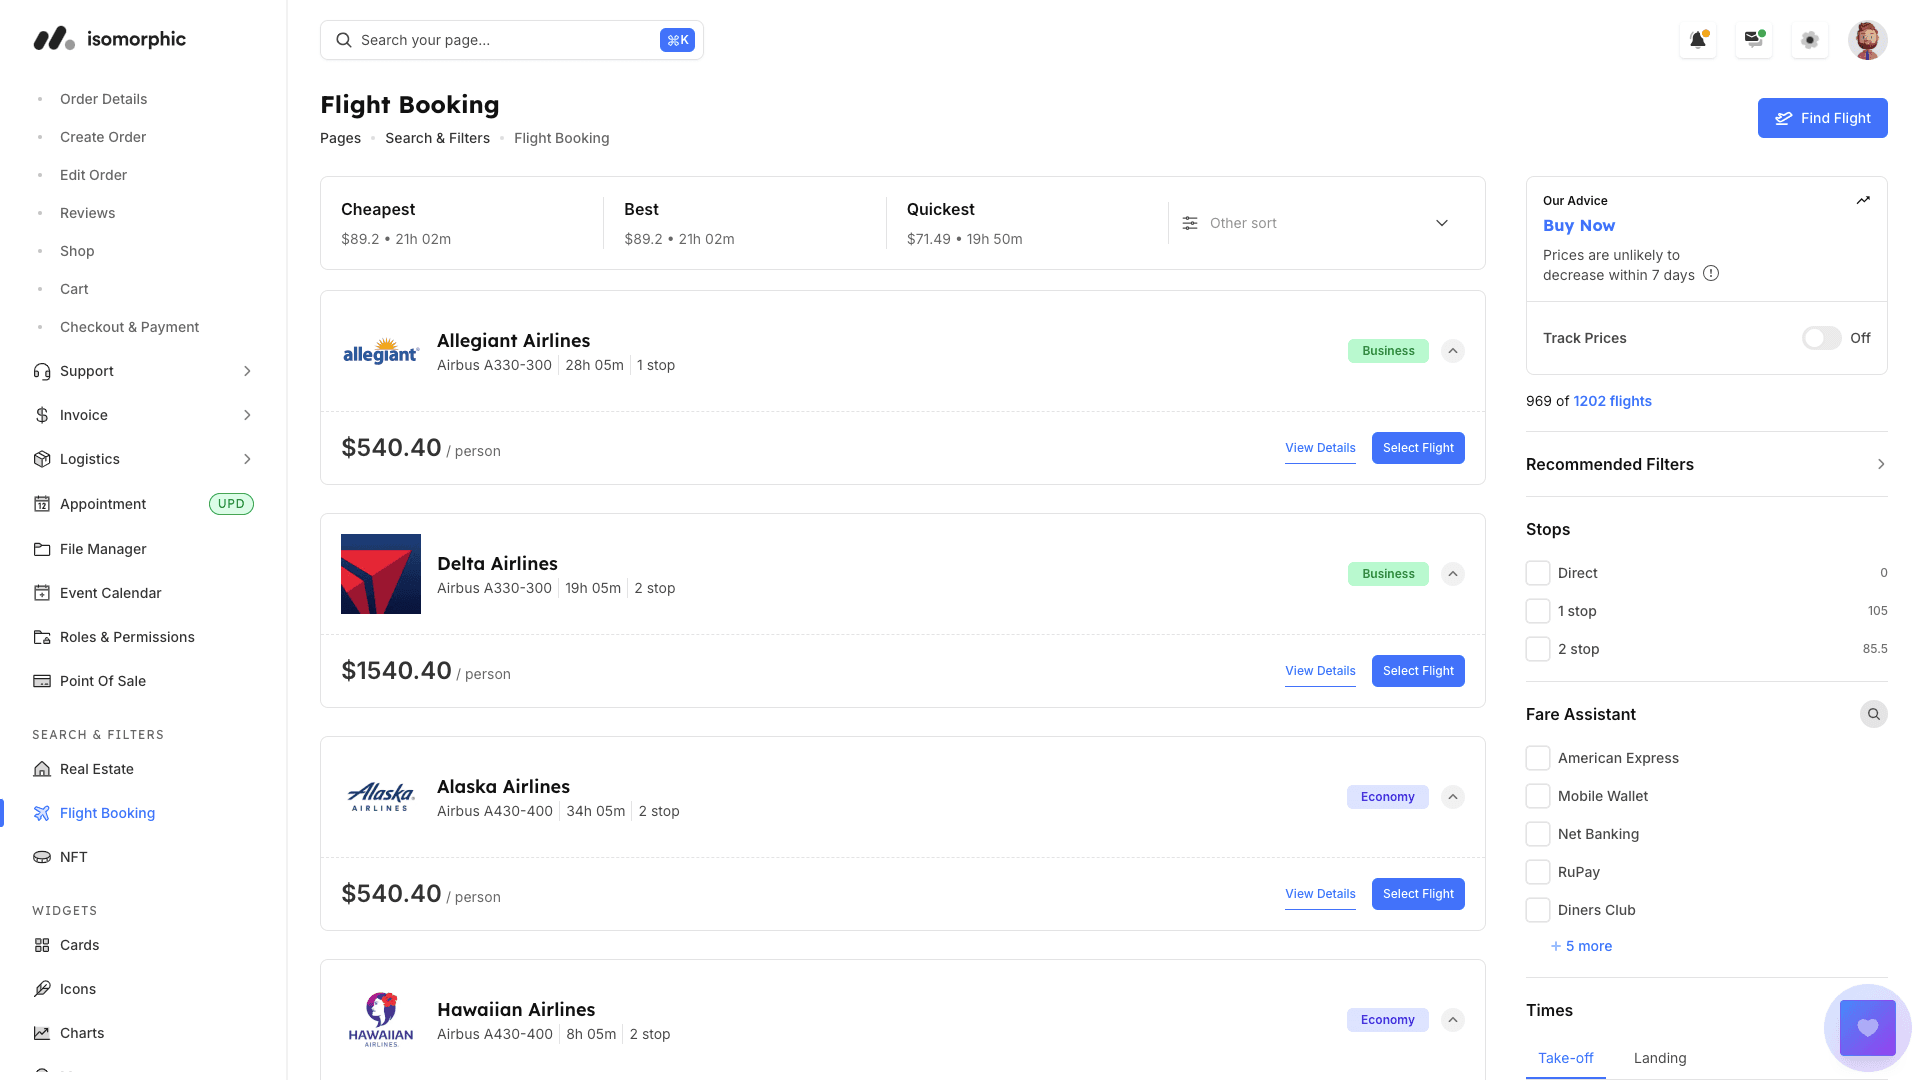This screenshot has height=1080, width=1920.
Task: Click the Fare Assistant search icon
Action: [1873, 714]
